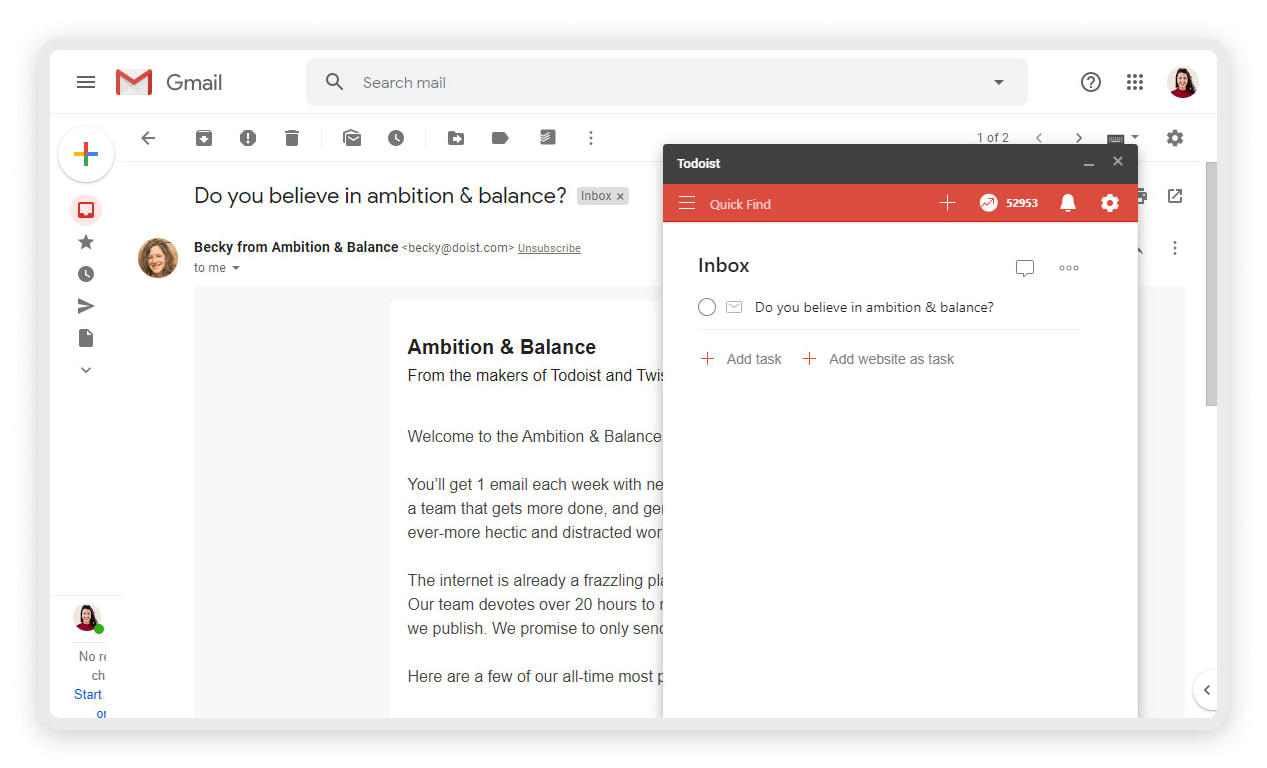Unsubscribe from Becky's newsletter

(549, 247)
